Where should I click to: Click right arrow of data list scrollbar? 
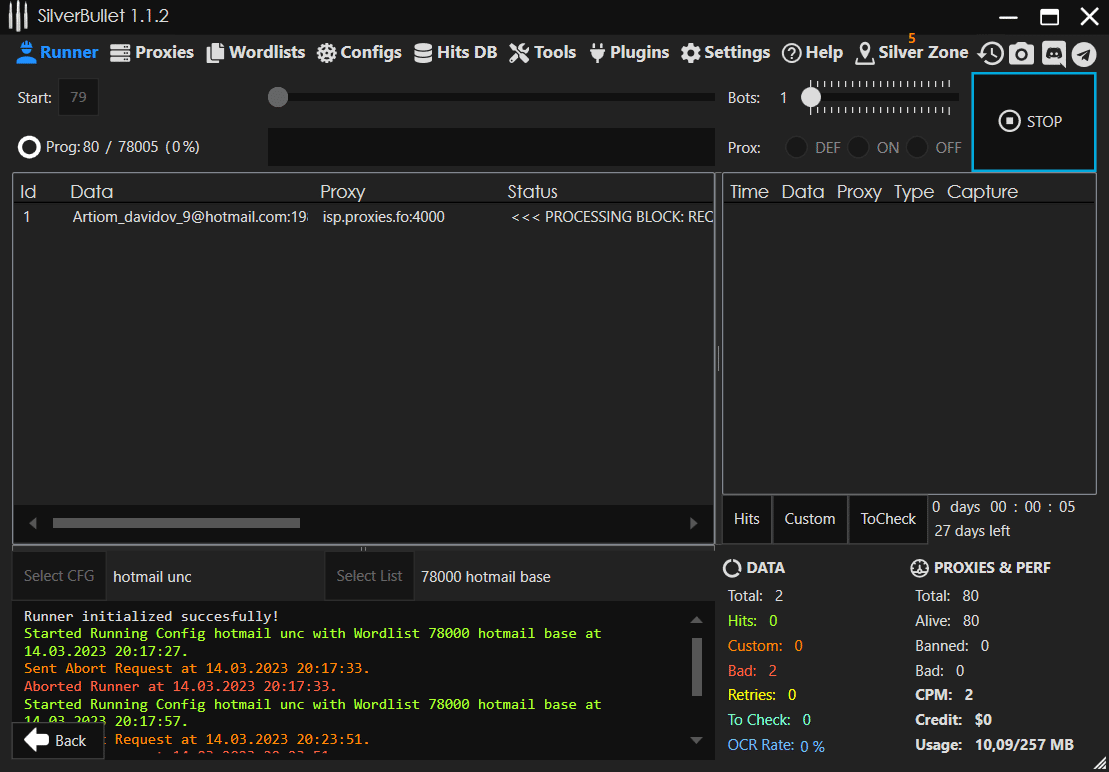pyautogui.click(x=694, y=523)
